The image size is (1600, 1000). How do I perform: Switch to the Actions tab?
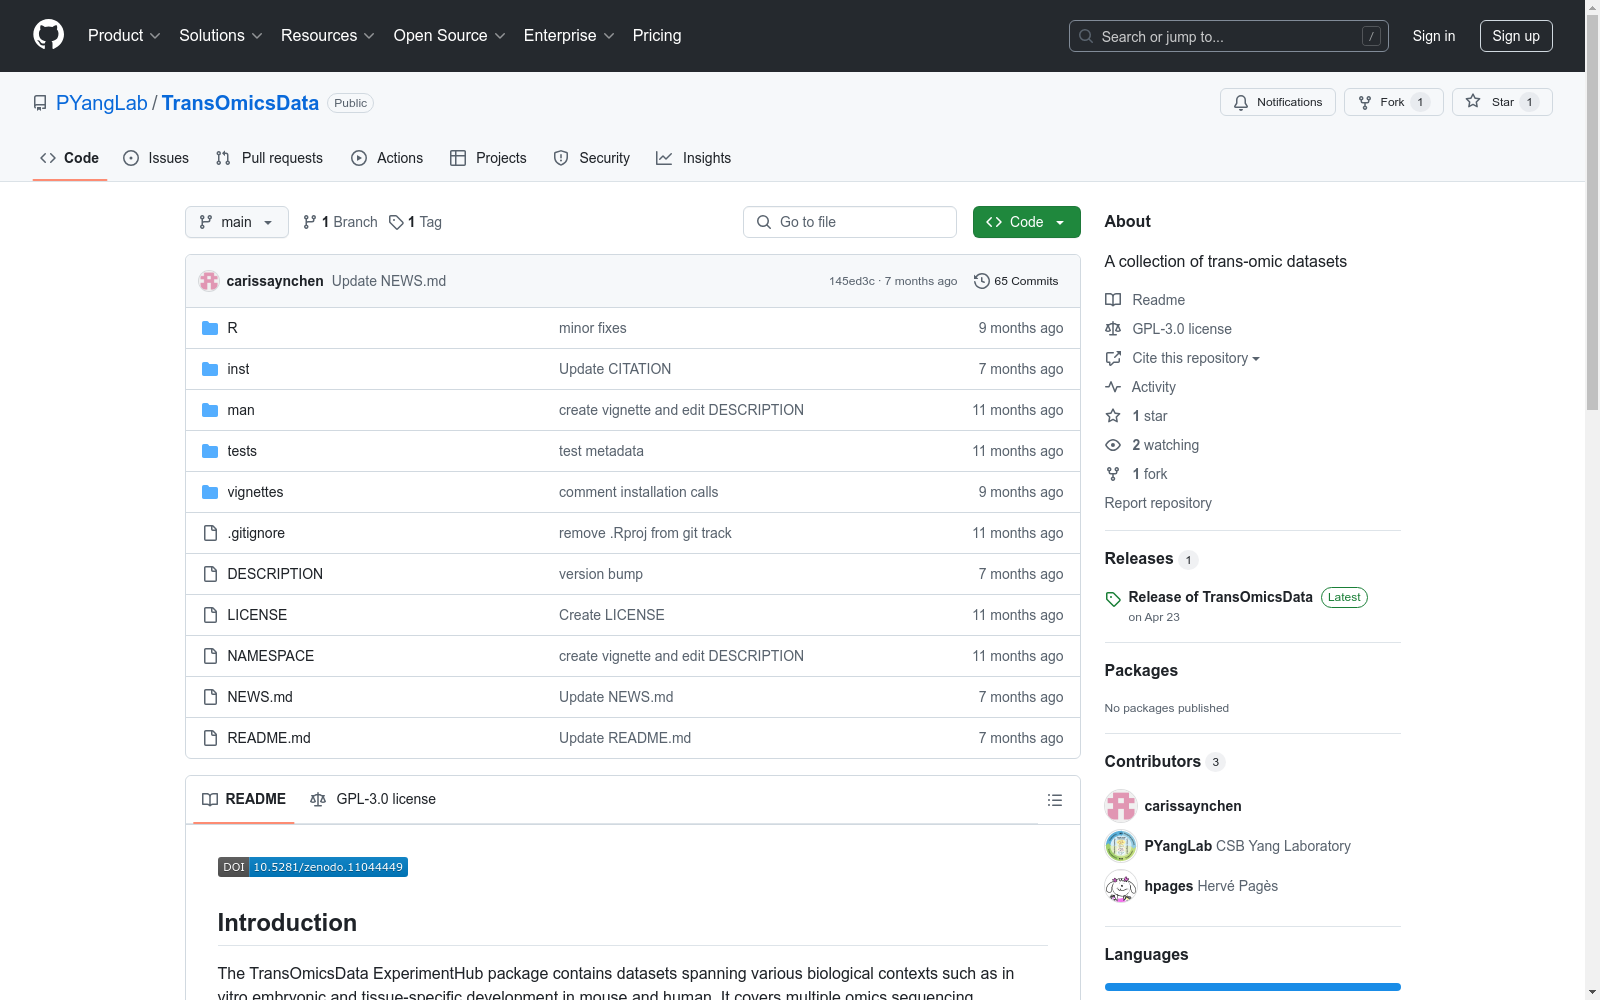coord(387,158)
